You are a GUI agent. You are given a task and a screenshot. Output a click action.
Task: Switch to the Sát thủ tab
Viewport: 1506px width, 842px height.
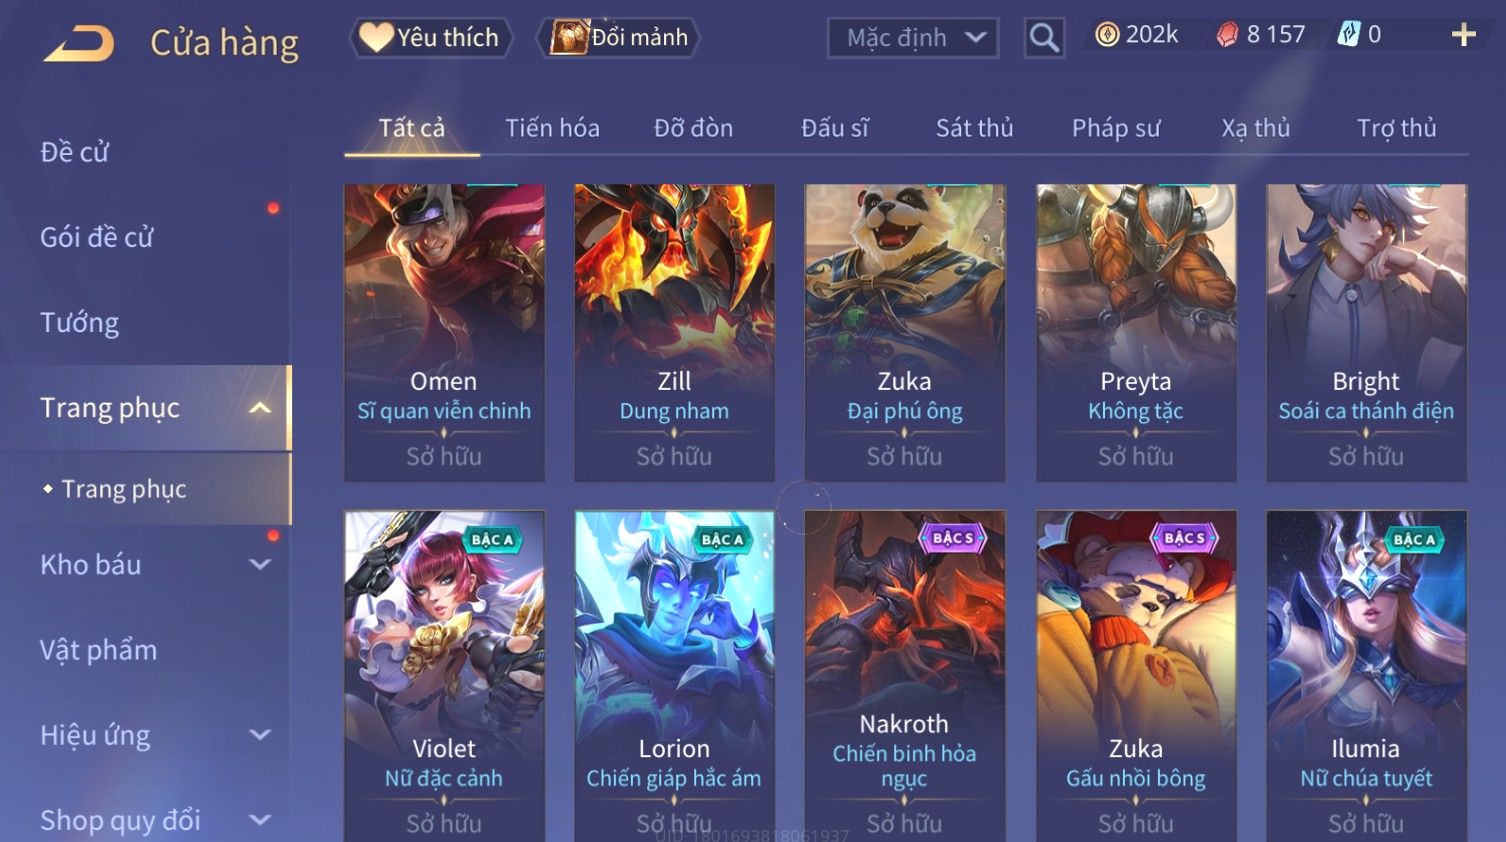974,128
